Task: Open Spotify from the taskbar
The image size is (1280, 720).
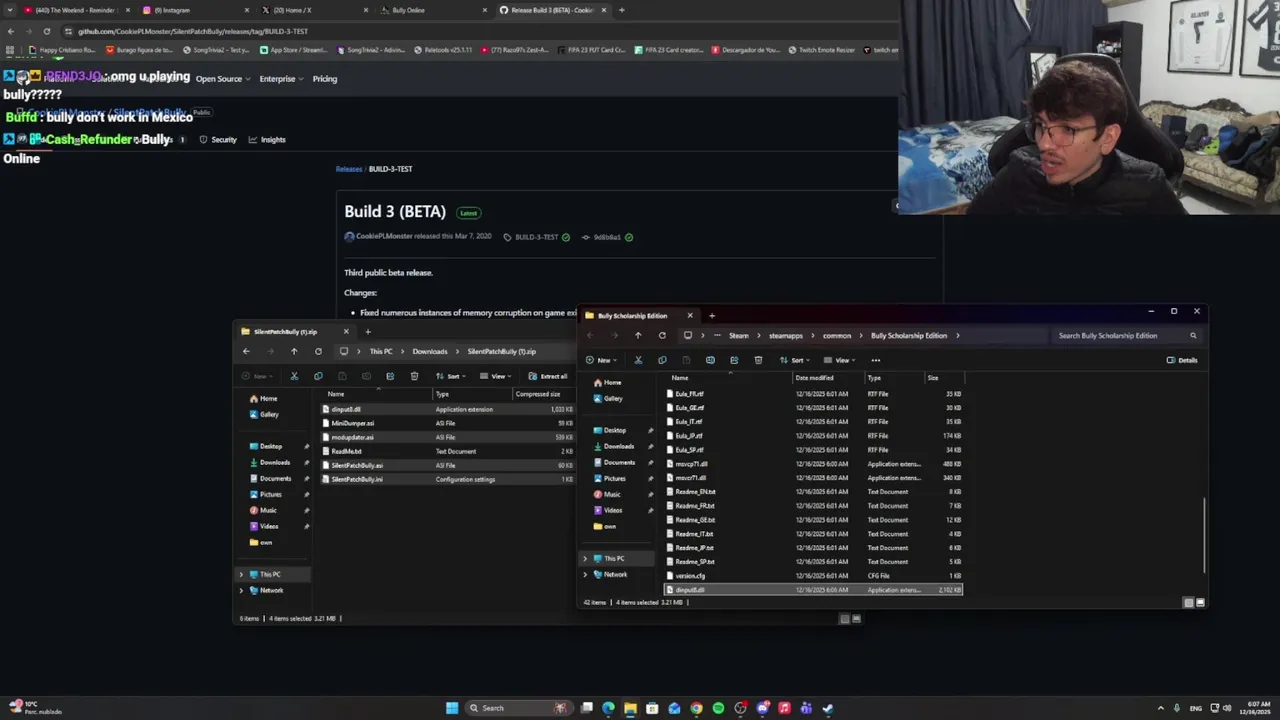Action: pos(718,708)
